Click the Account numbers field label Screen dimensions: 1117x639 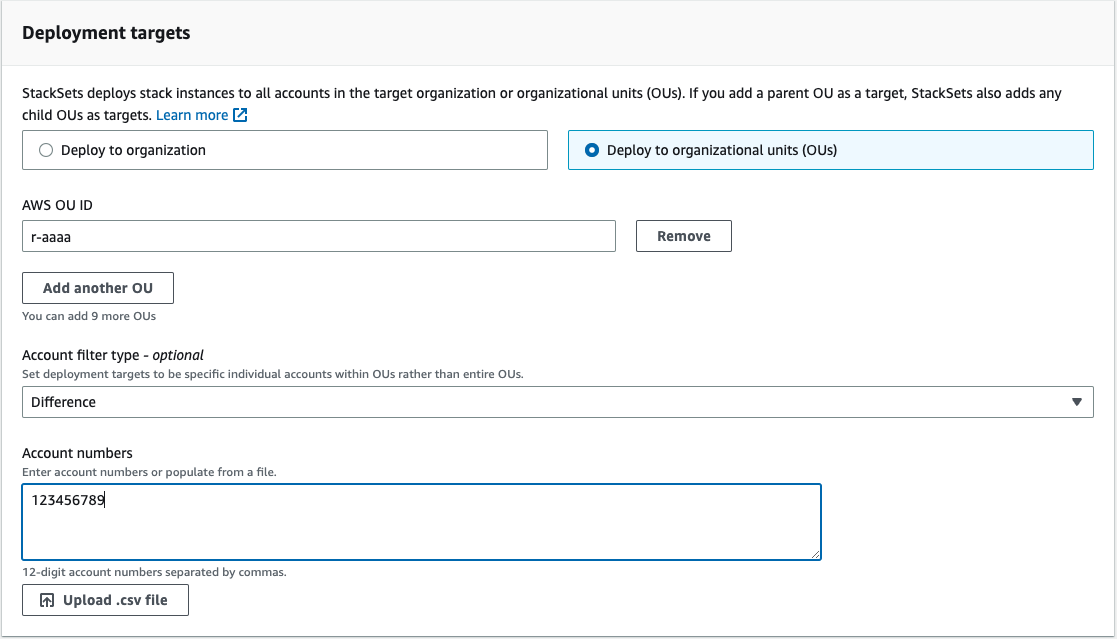[x=77, y=453]
